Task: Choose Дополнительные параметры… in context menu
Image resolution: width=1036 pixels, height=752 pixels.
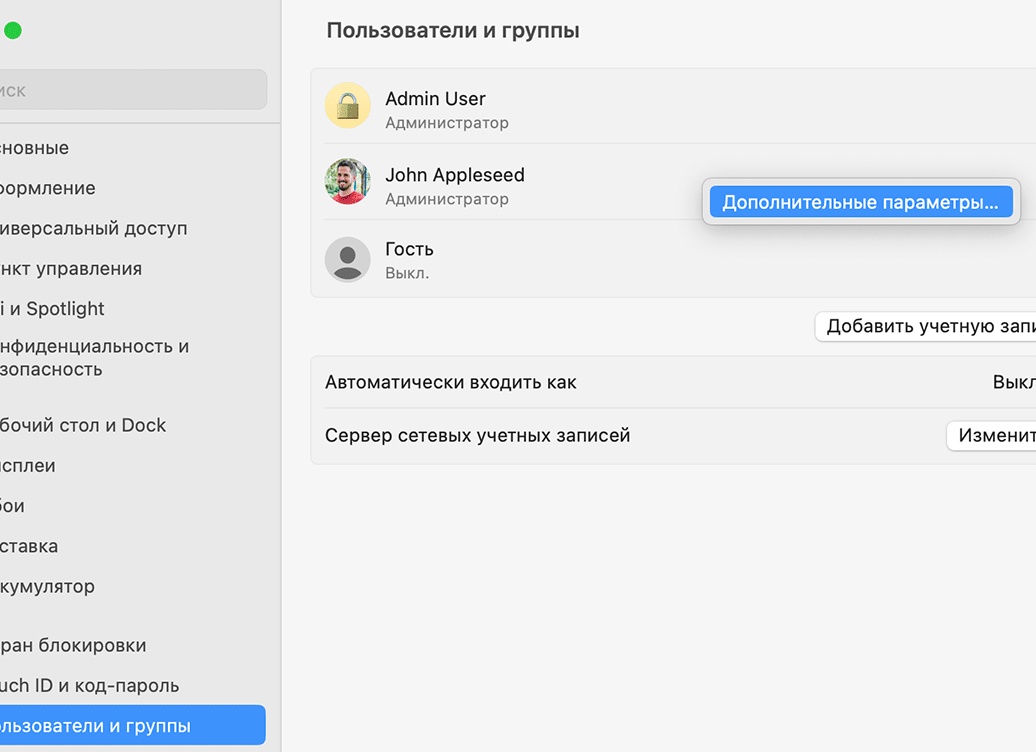Action: (x=861, y=202)
